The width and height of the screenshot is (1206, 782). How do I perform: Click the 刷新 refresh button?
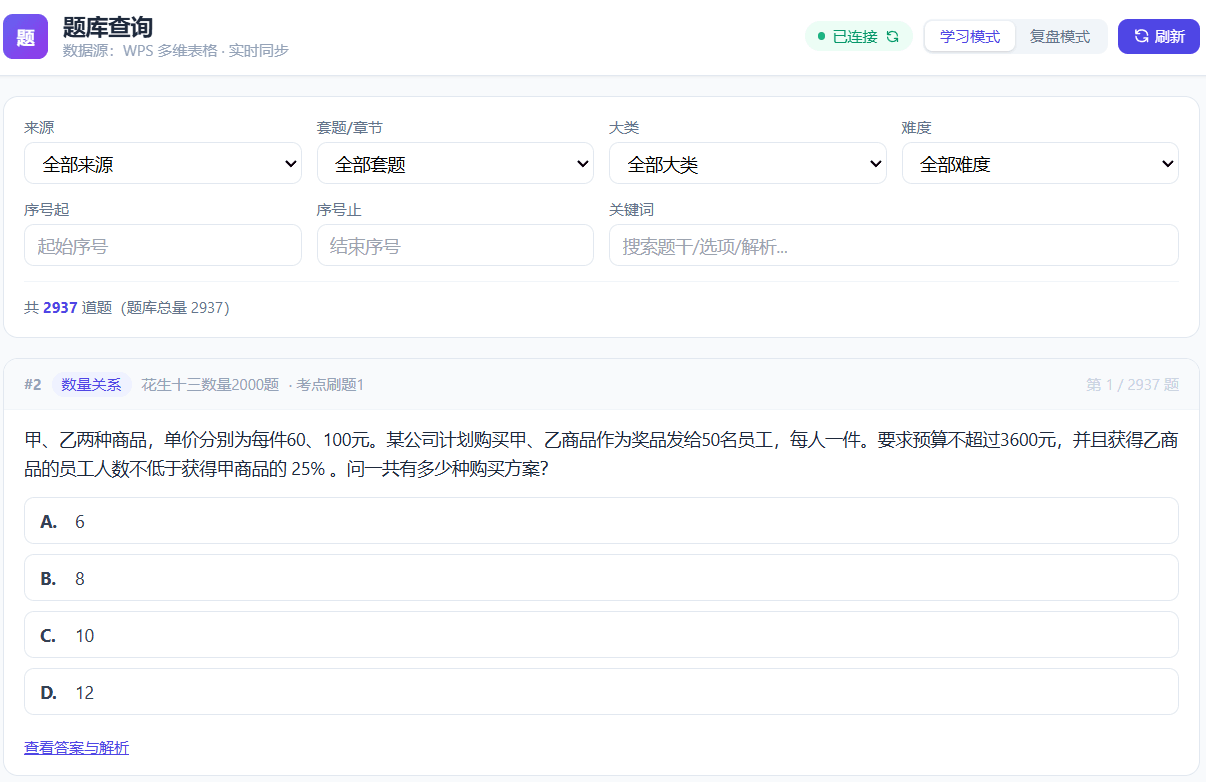(x=1159, y=37)
